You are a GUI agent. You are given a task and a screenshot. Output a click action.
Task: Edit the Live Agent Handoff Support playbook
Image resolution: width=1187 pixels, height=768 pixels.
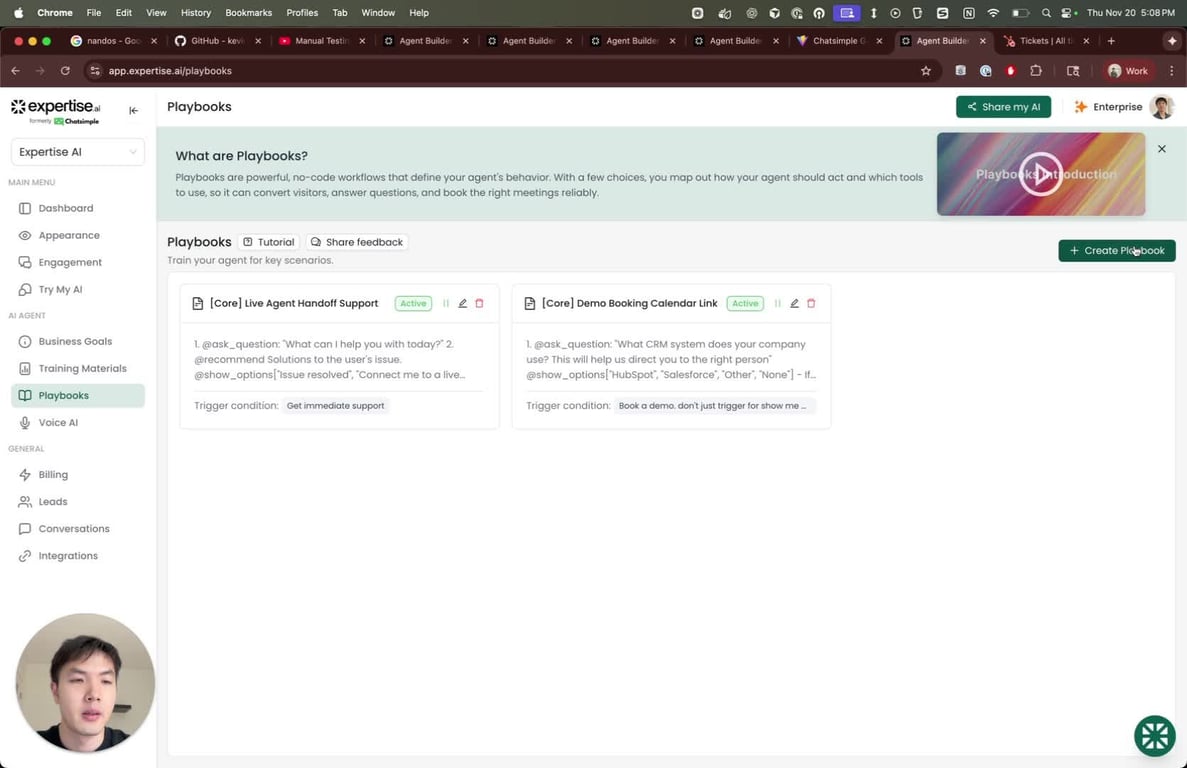[x=463, y=303]
